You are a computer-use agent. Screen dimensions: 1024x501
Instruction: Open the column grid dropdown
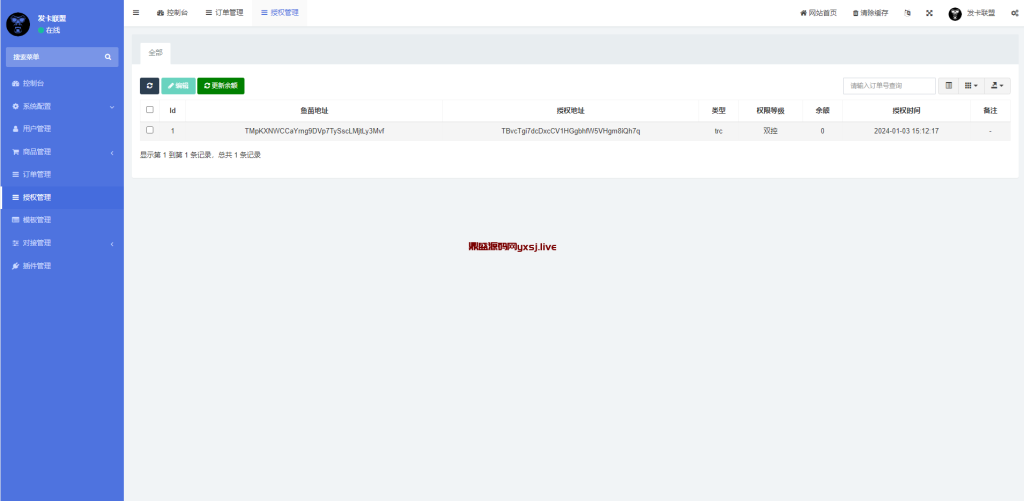[971, 86]
